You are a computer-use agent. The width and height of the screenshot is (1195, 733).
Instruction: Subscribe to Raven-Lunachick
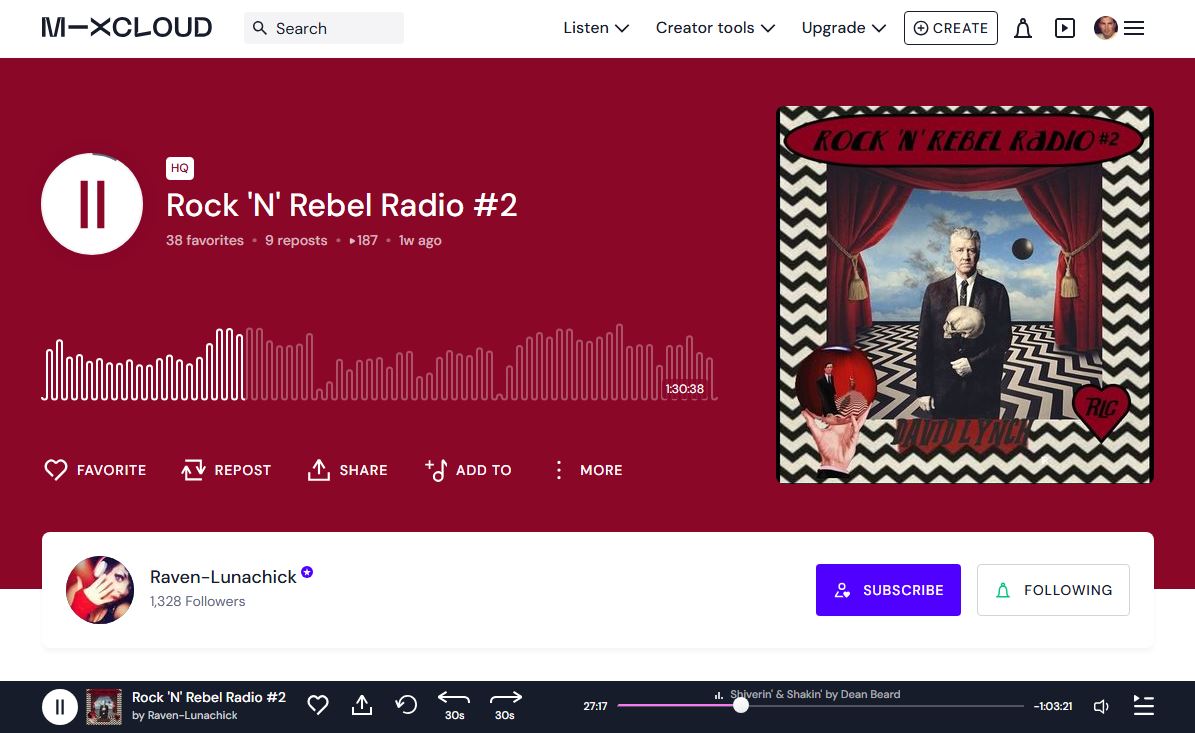click(x=888, y=590)
